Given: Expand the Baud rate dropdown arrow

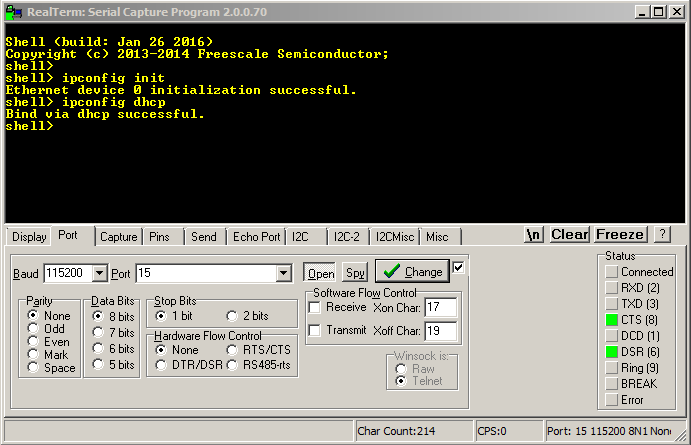Looking at the screenshot, I should pyautogui.click(x=100, y=274).
